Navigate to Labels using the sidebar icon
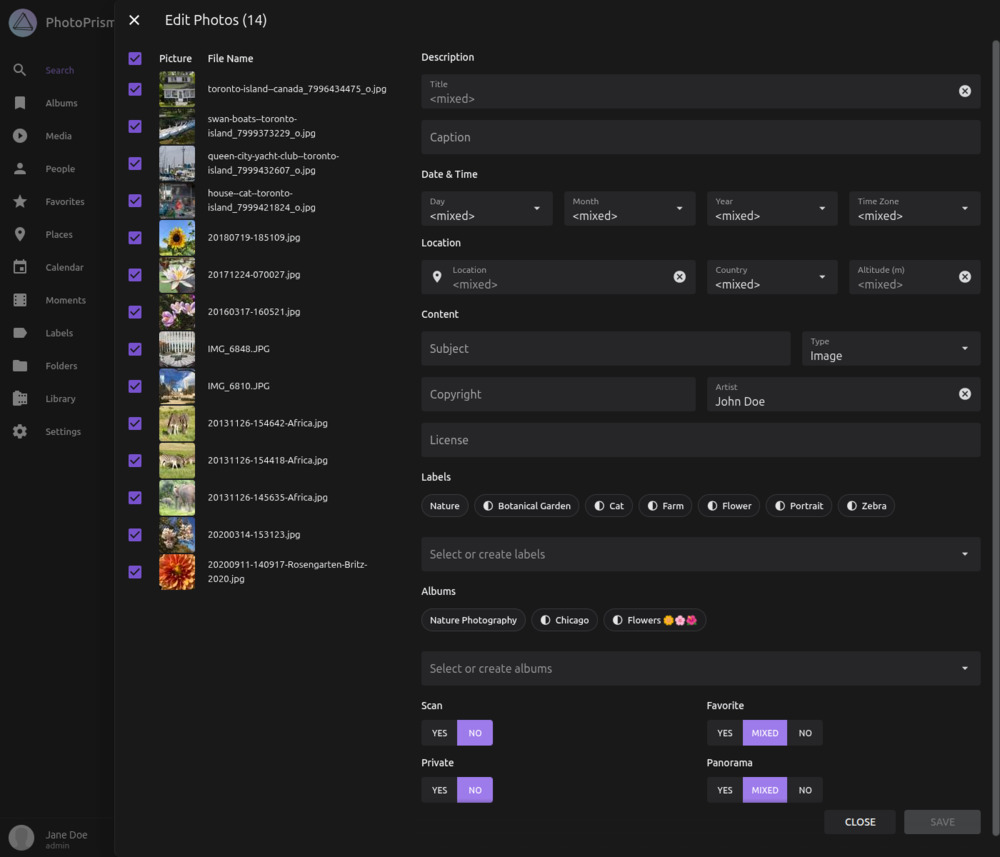This screenshot has height=857, width=1000. click(22, 333)
